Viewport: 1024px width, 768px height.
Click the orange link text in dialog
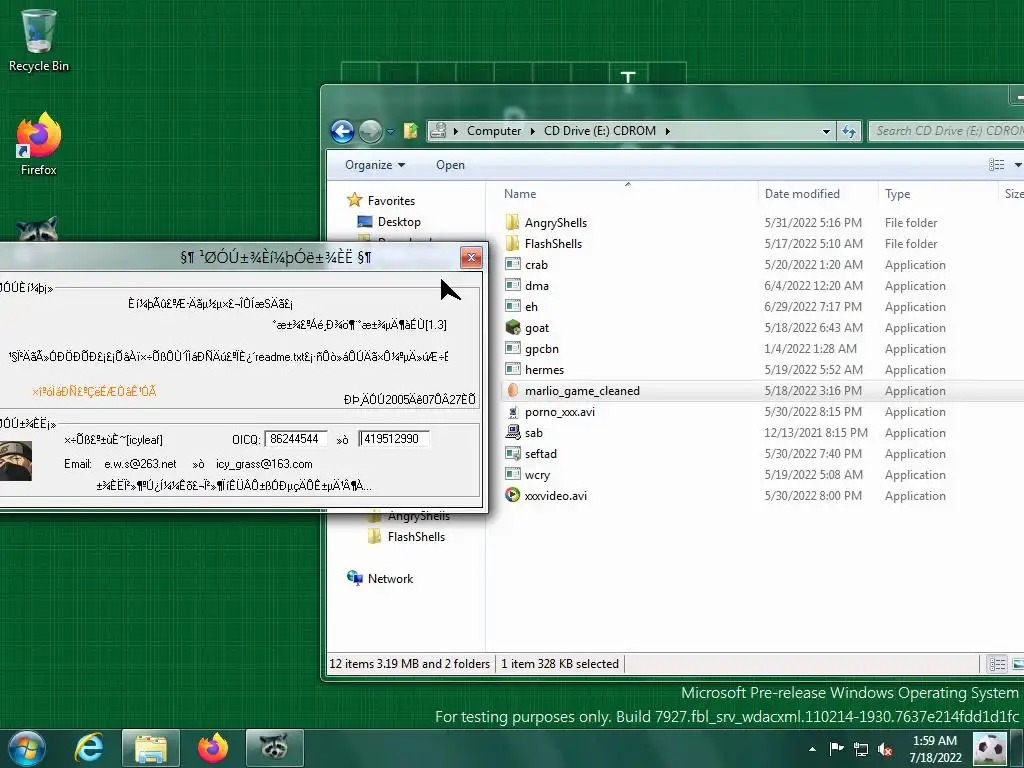[95, 392]
